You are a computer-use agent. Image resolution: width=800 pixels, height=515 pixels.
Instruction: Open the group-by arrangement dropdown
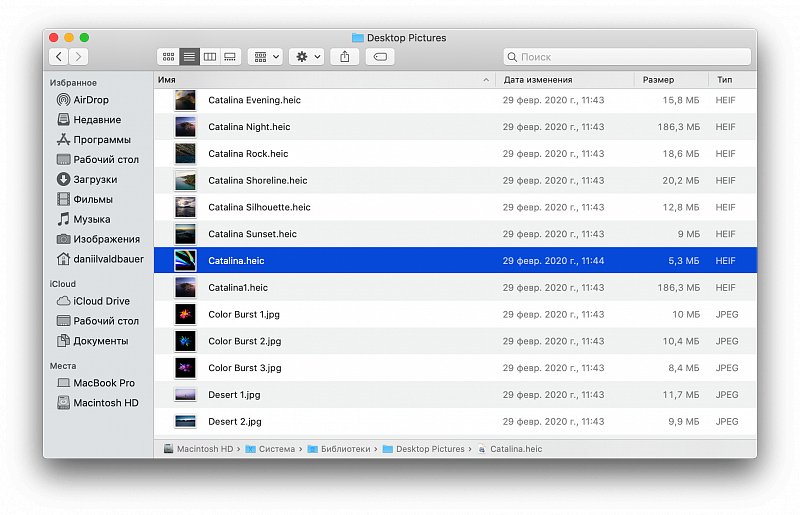coord(265,57)
